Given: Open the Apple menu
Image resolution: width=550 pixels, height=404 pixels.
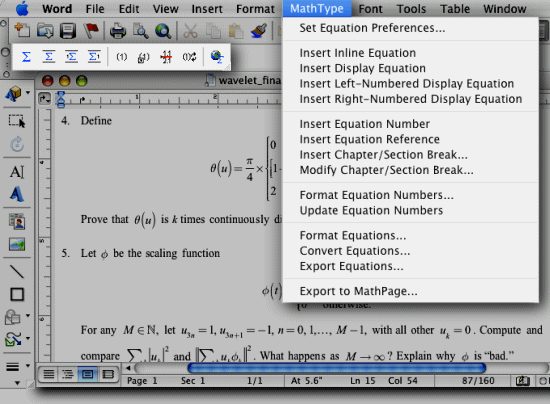Looking at the screenshot, I should click(x=22, y=8).
